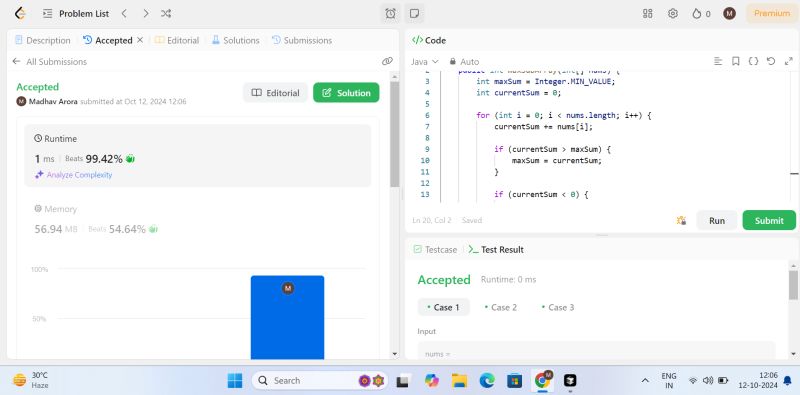The height and width of the screenshot is (395, 800).
Task: Switch to the Testcase tab
Action: (x=435, y=250)
